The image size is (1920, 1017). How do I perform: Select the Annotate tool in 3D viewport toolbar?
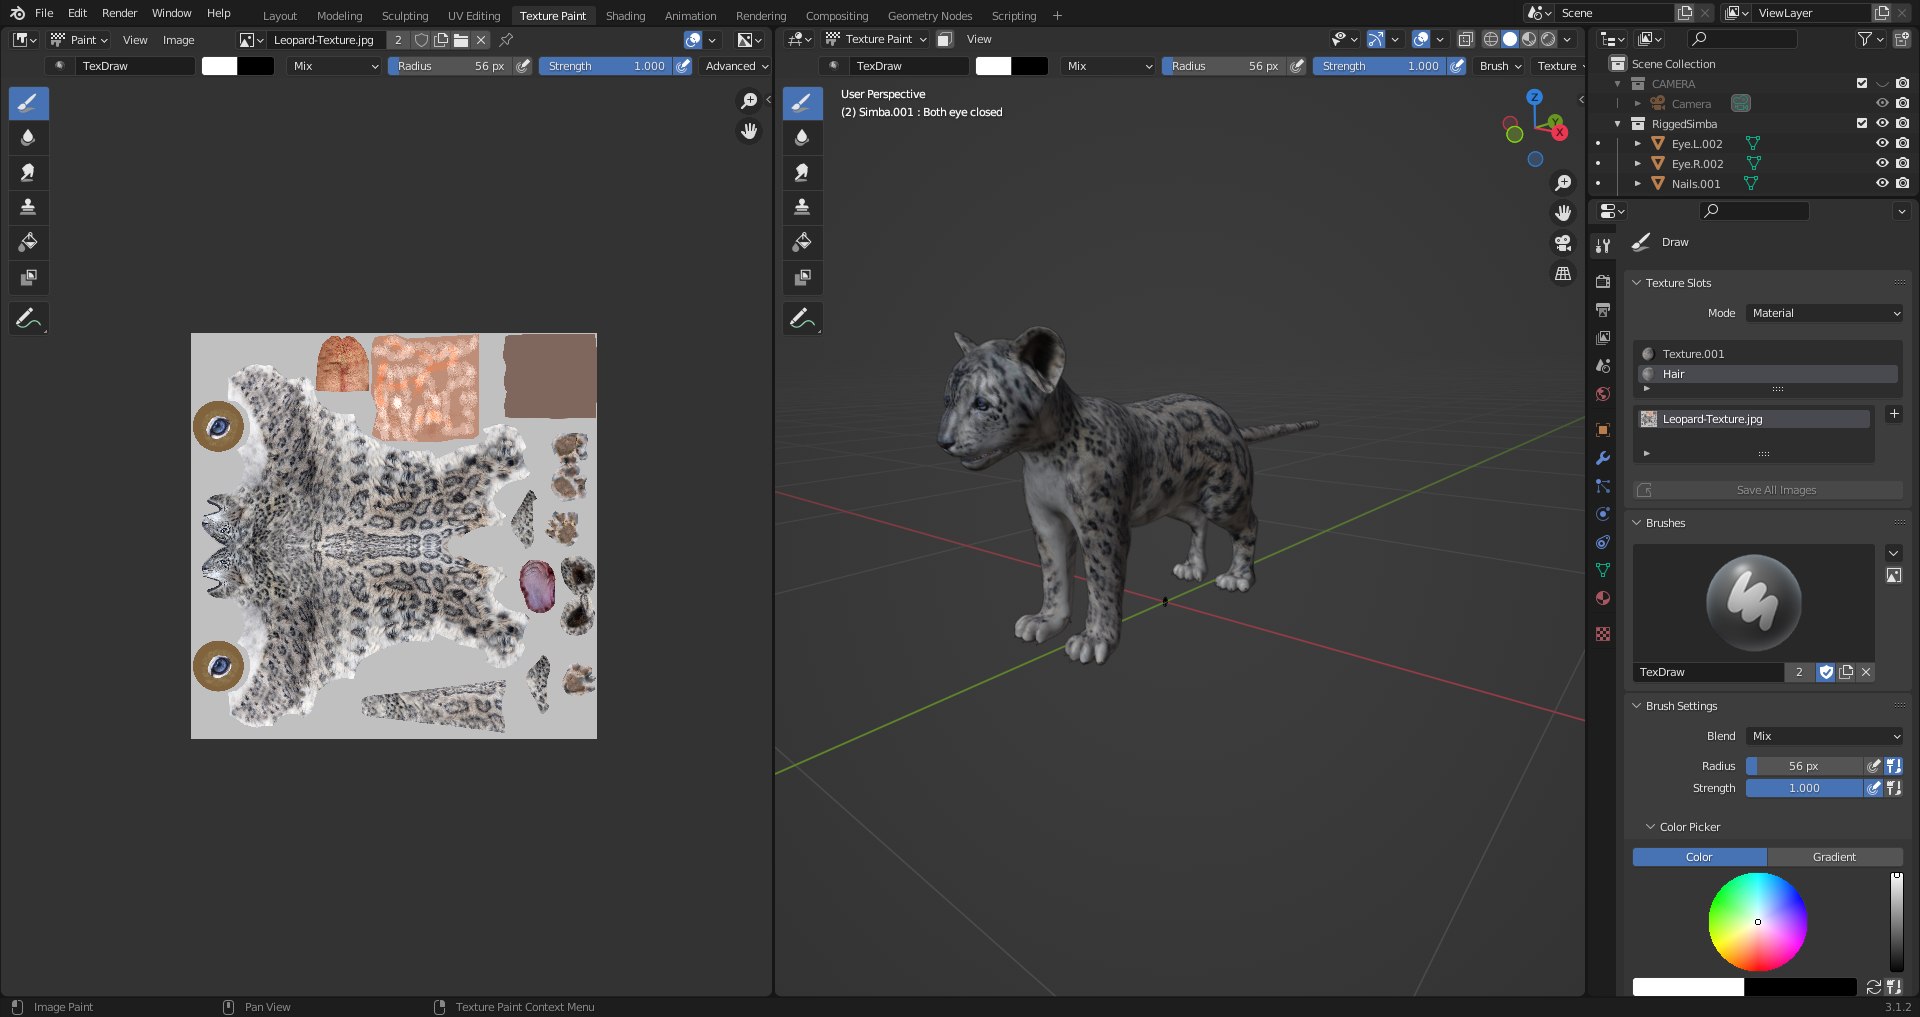pos(802,319)
